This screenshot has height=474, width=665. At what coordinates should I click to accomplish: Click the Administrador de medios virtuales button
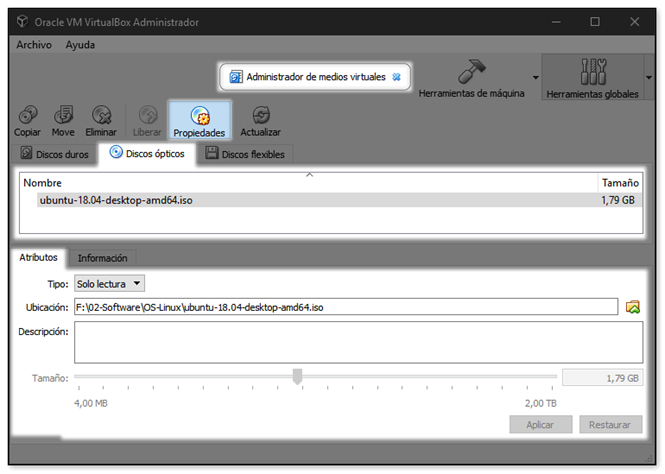tap(315, 77)
